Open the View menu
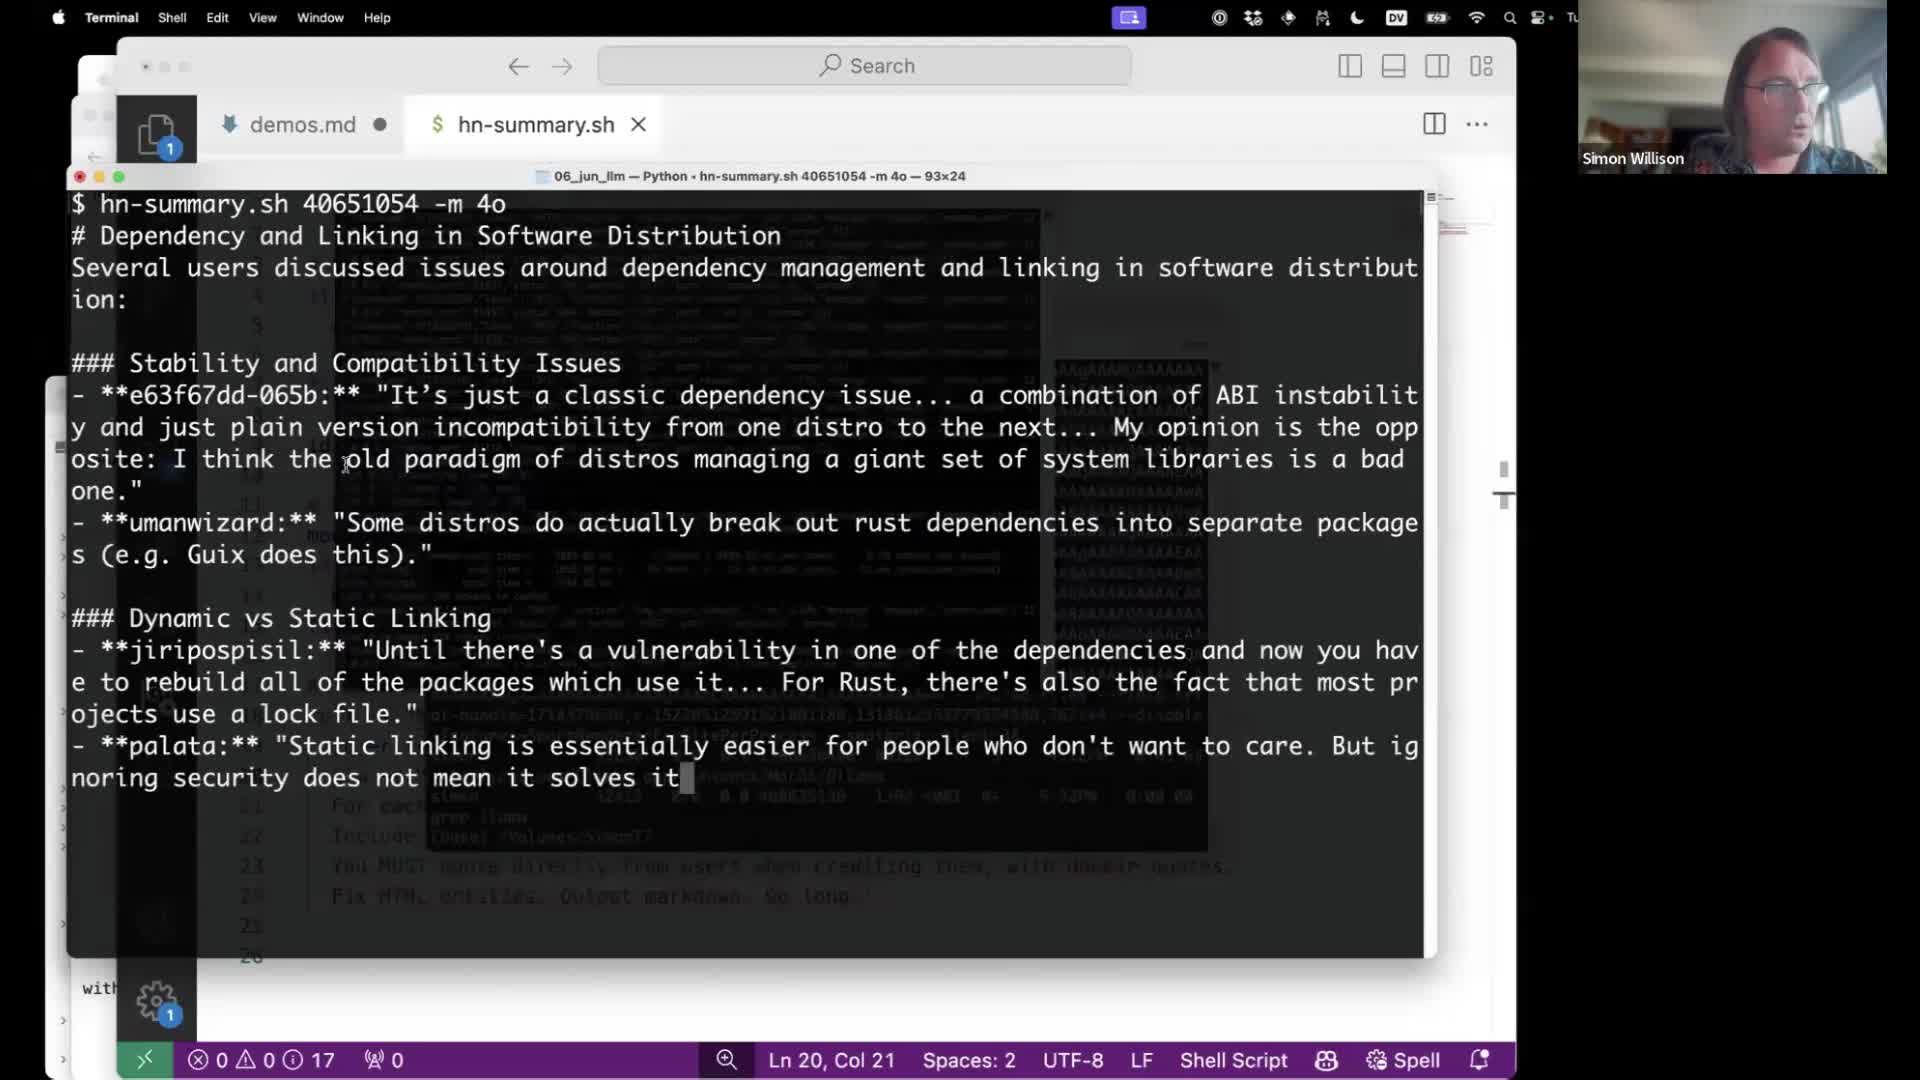Image resolution: width=1920 pixels, height=1080 pixels. click(x=262, y=17)
